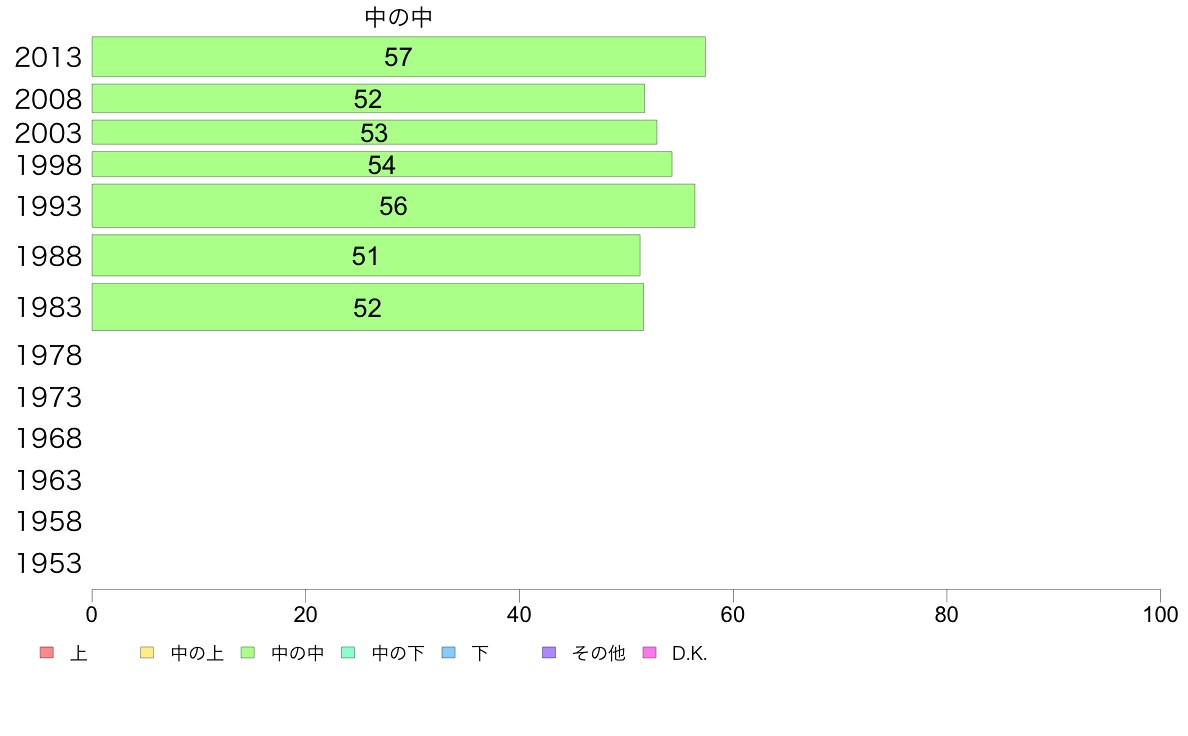Click the blue 下 legend swatch
This screenshot has height=736, width=1188.
(x=449, y=653)
